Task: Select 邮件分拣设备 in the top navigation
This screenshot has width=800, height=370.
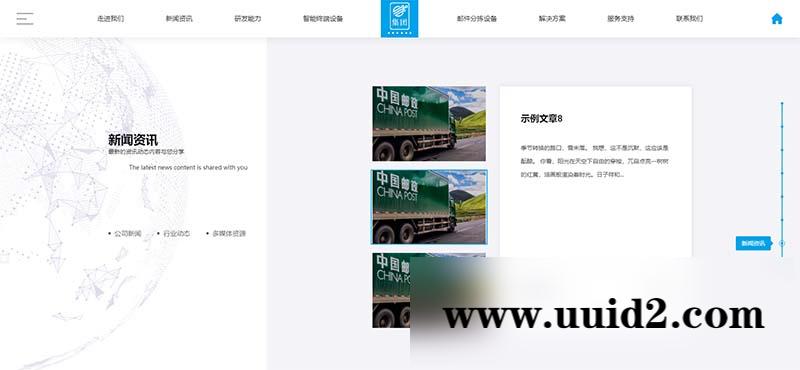Action: [477, 19]
